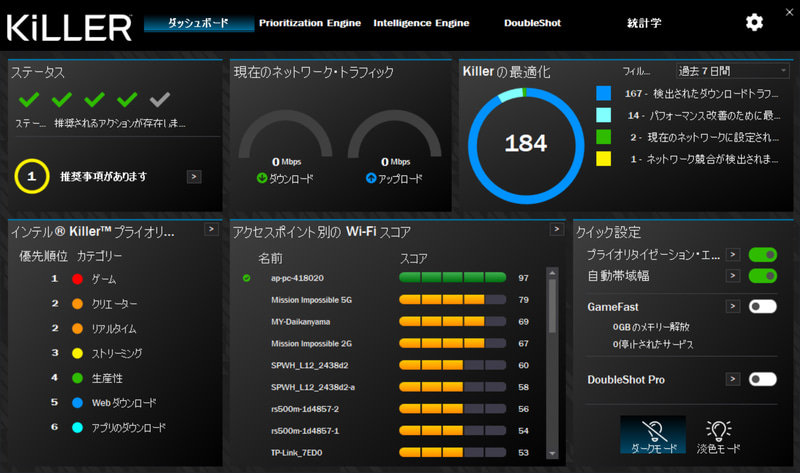This screenshot has height=473, width=800.
Task: Click the Wi-Fi list scrollbar up arrow
Action: [552, 273]
